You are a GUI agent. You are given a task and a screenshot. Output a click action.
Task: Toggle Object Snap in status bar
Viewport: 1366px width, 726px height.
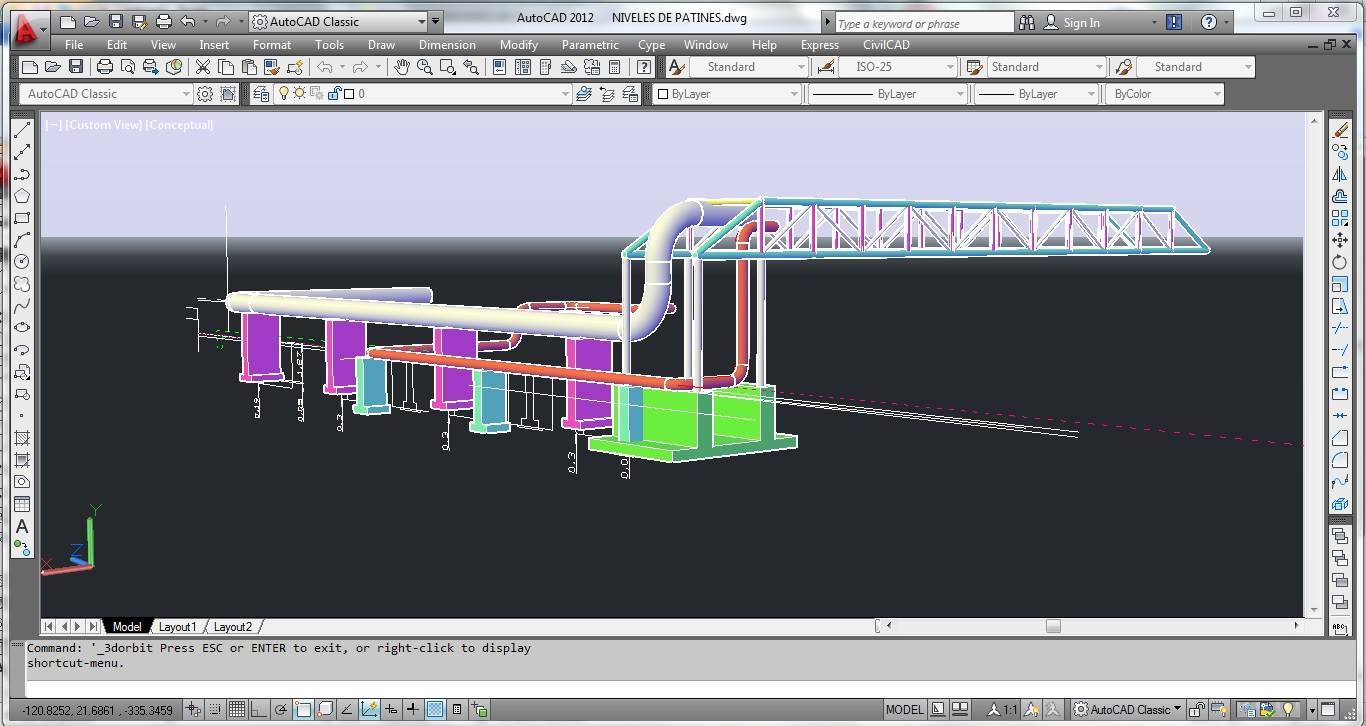303,710
